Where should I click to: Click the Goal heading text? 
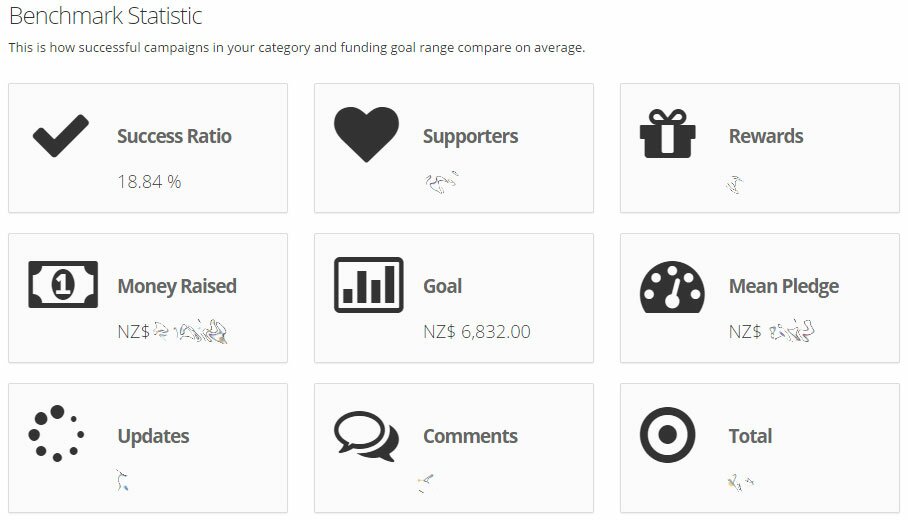pos(442,286)
